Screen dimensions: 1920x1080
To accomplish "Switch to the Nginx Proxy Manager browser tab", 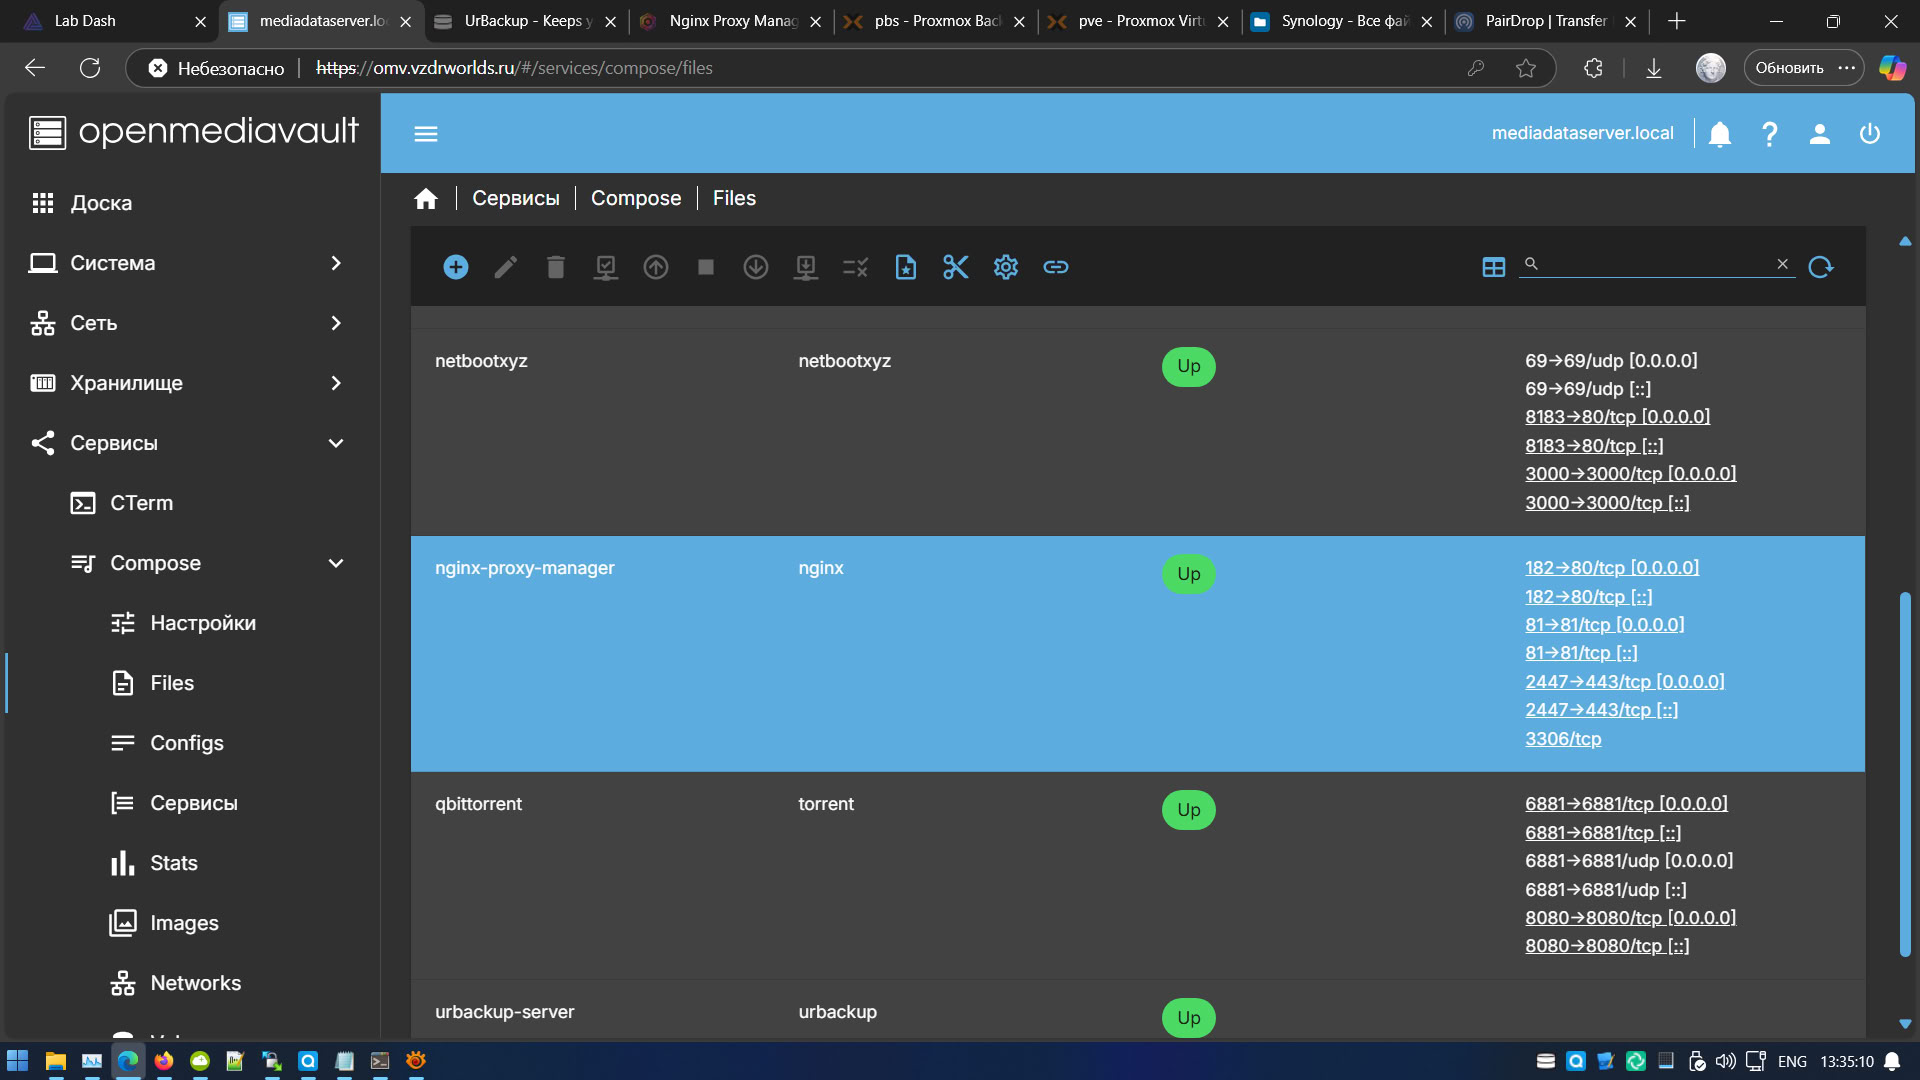I will [732, 21].
